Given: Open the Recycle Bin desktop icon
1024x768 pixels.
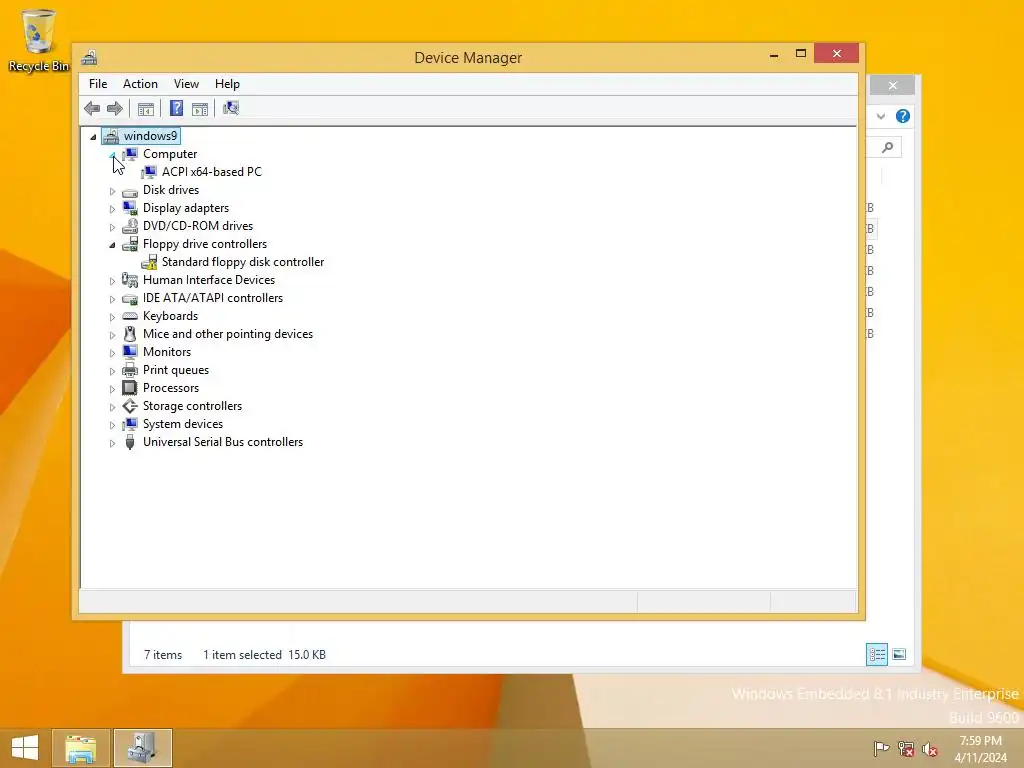Looking at the screenshot, I should [x=39, y=40].
